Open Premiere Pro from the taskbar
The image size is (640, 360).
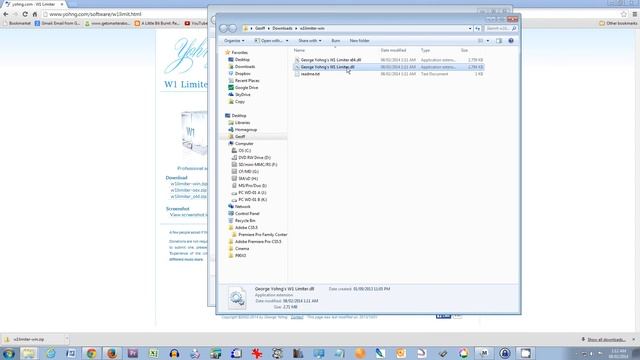point(133,353)
